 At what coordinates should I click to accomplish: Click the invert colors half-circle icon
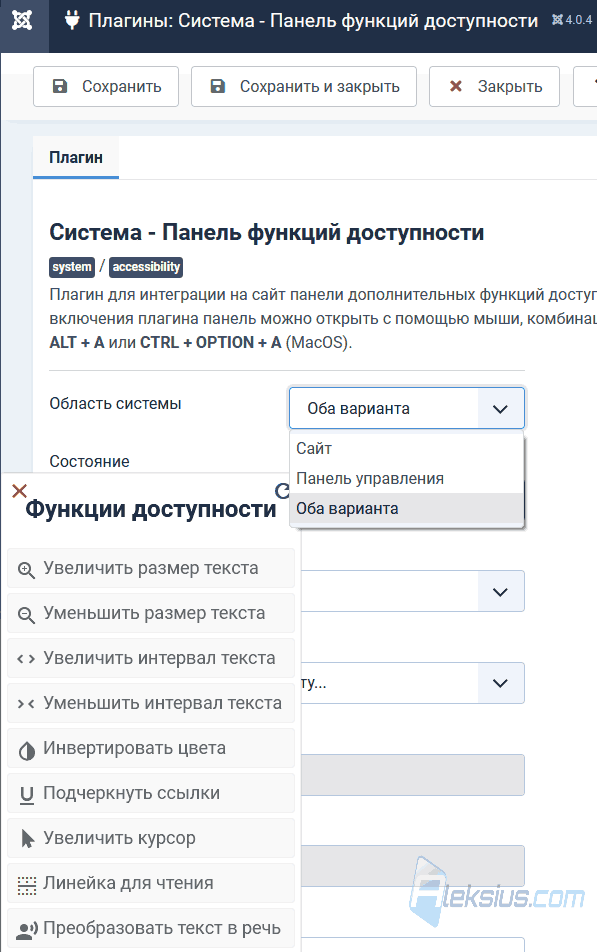click(x=27, y=751)
